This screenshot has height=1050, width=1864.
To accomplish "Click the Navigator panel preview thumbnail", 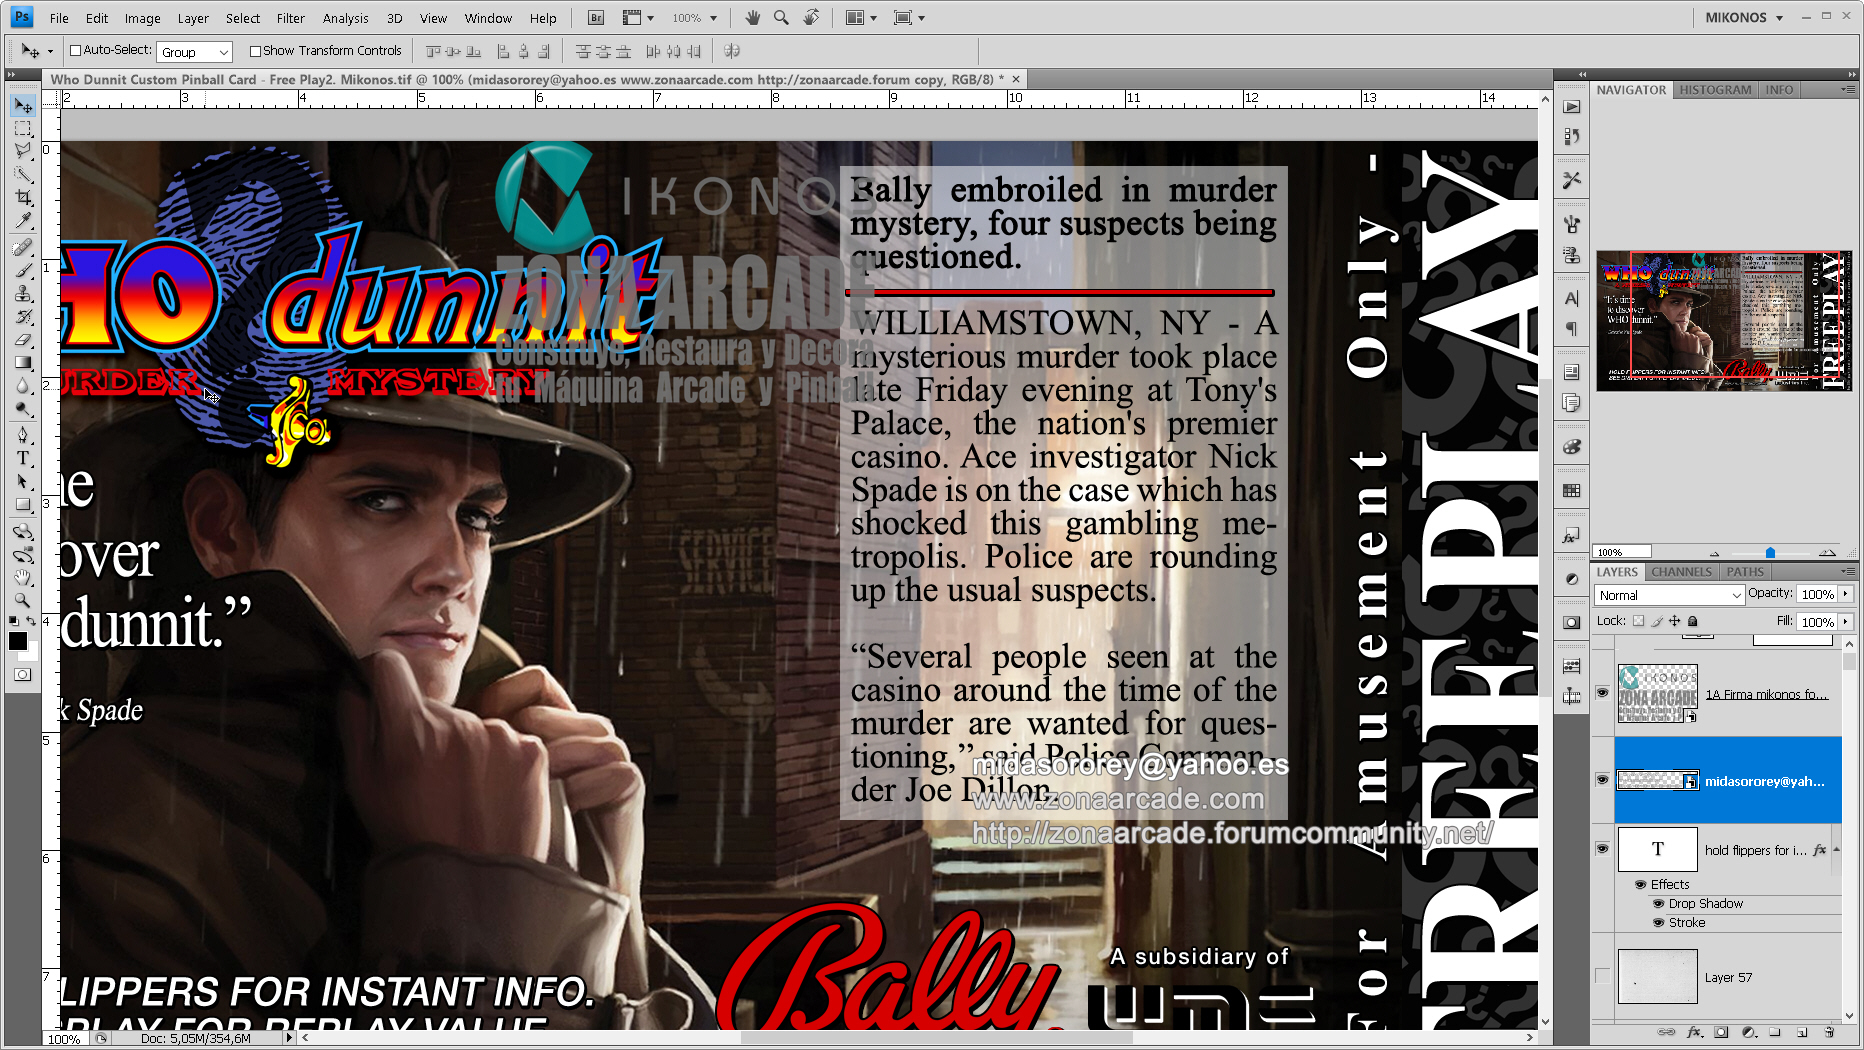I will click(x=1724, y=321).
